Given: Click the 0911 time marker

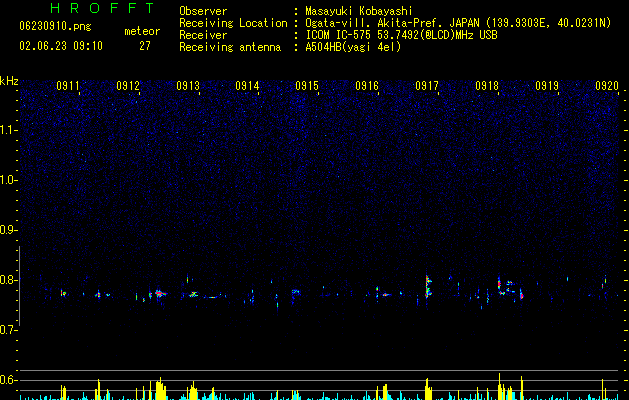Looking at the screenshot, I should [x=68, y=86].
